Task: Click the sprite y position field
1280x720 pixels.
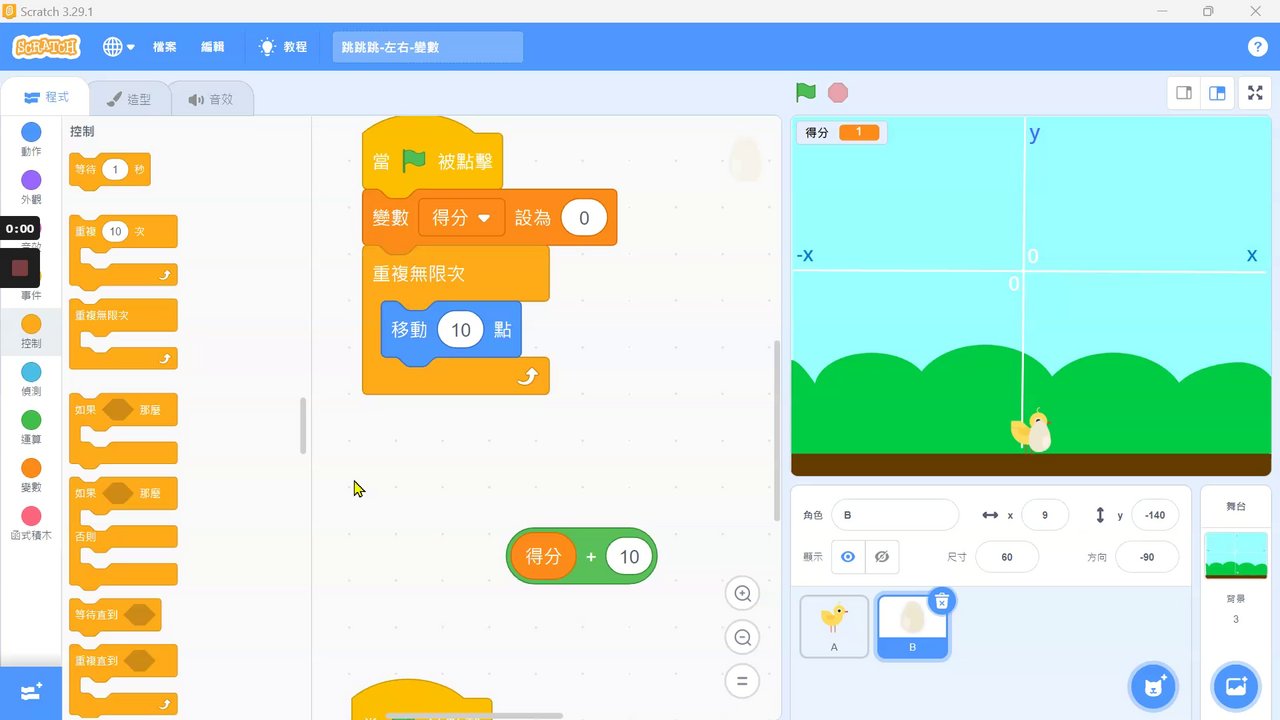Action: [x=1155, y=515]
